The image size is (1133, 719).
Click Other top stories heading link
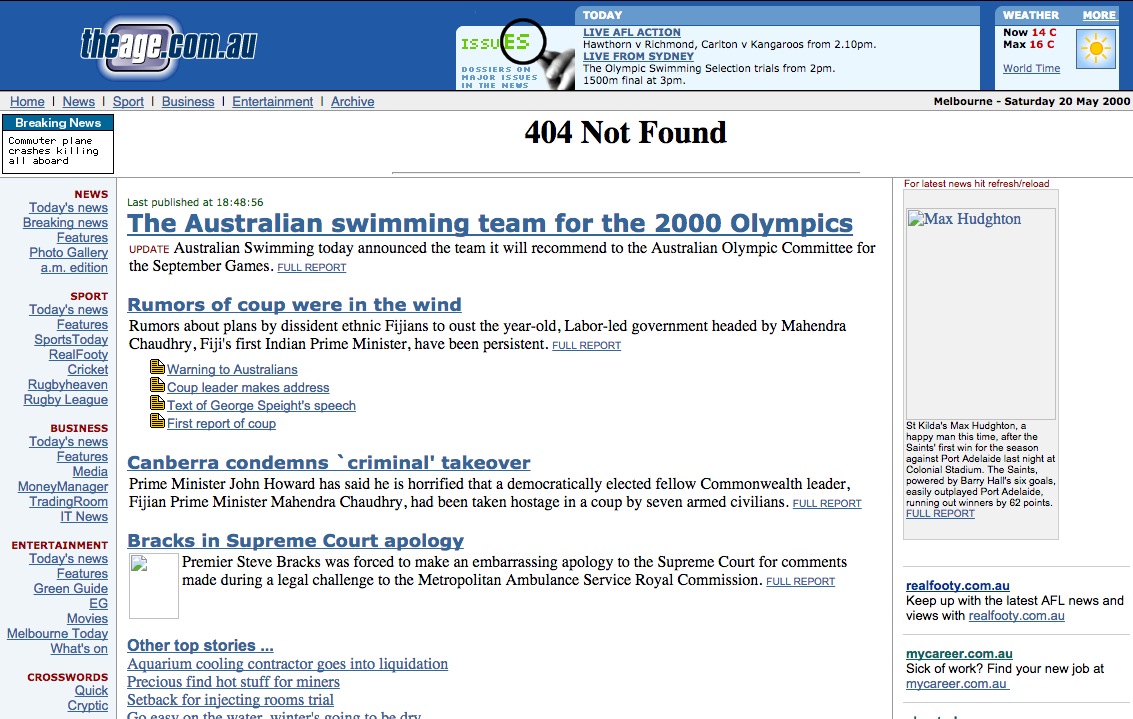click(x=200, y=645)
